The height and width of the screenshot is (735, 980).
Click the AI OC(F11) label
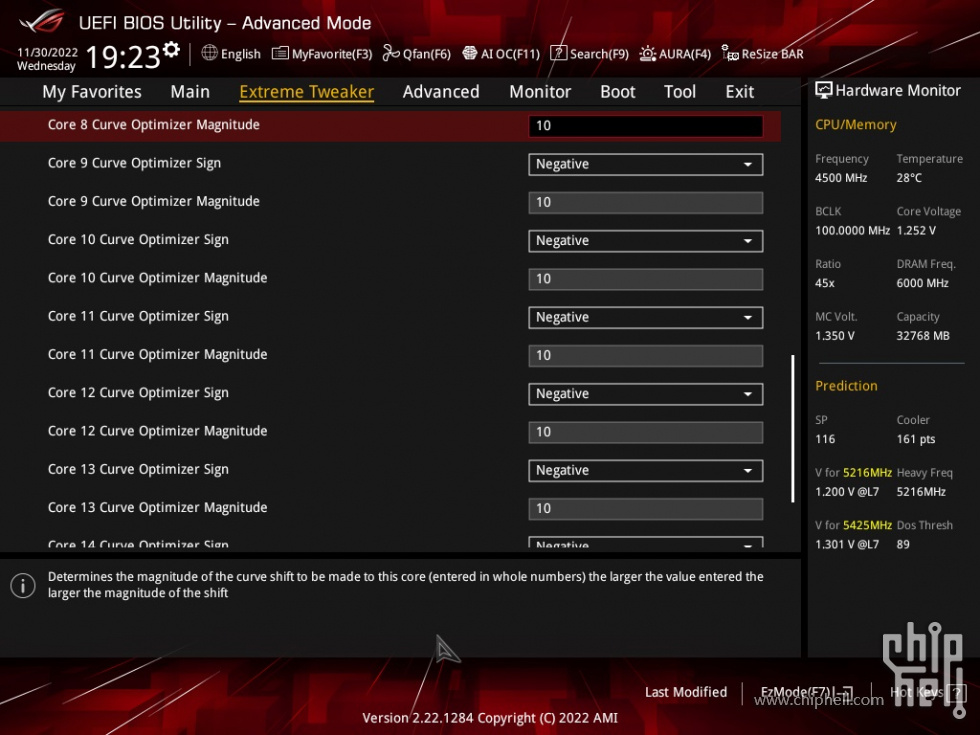[x=510, y=54]
